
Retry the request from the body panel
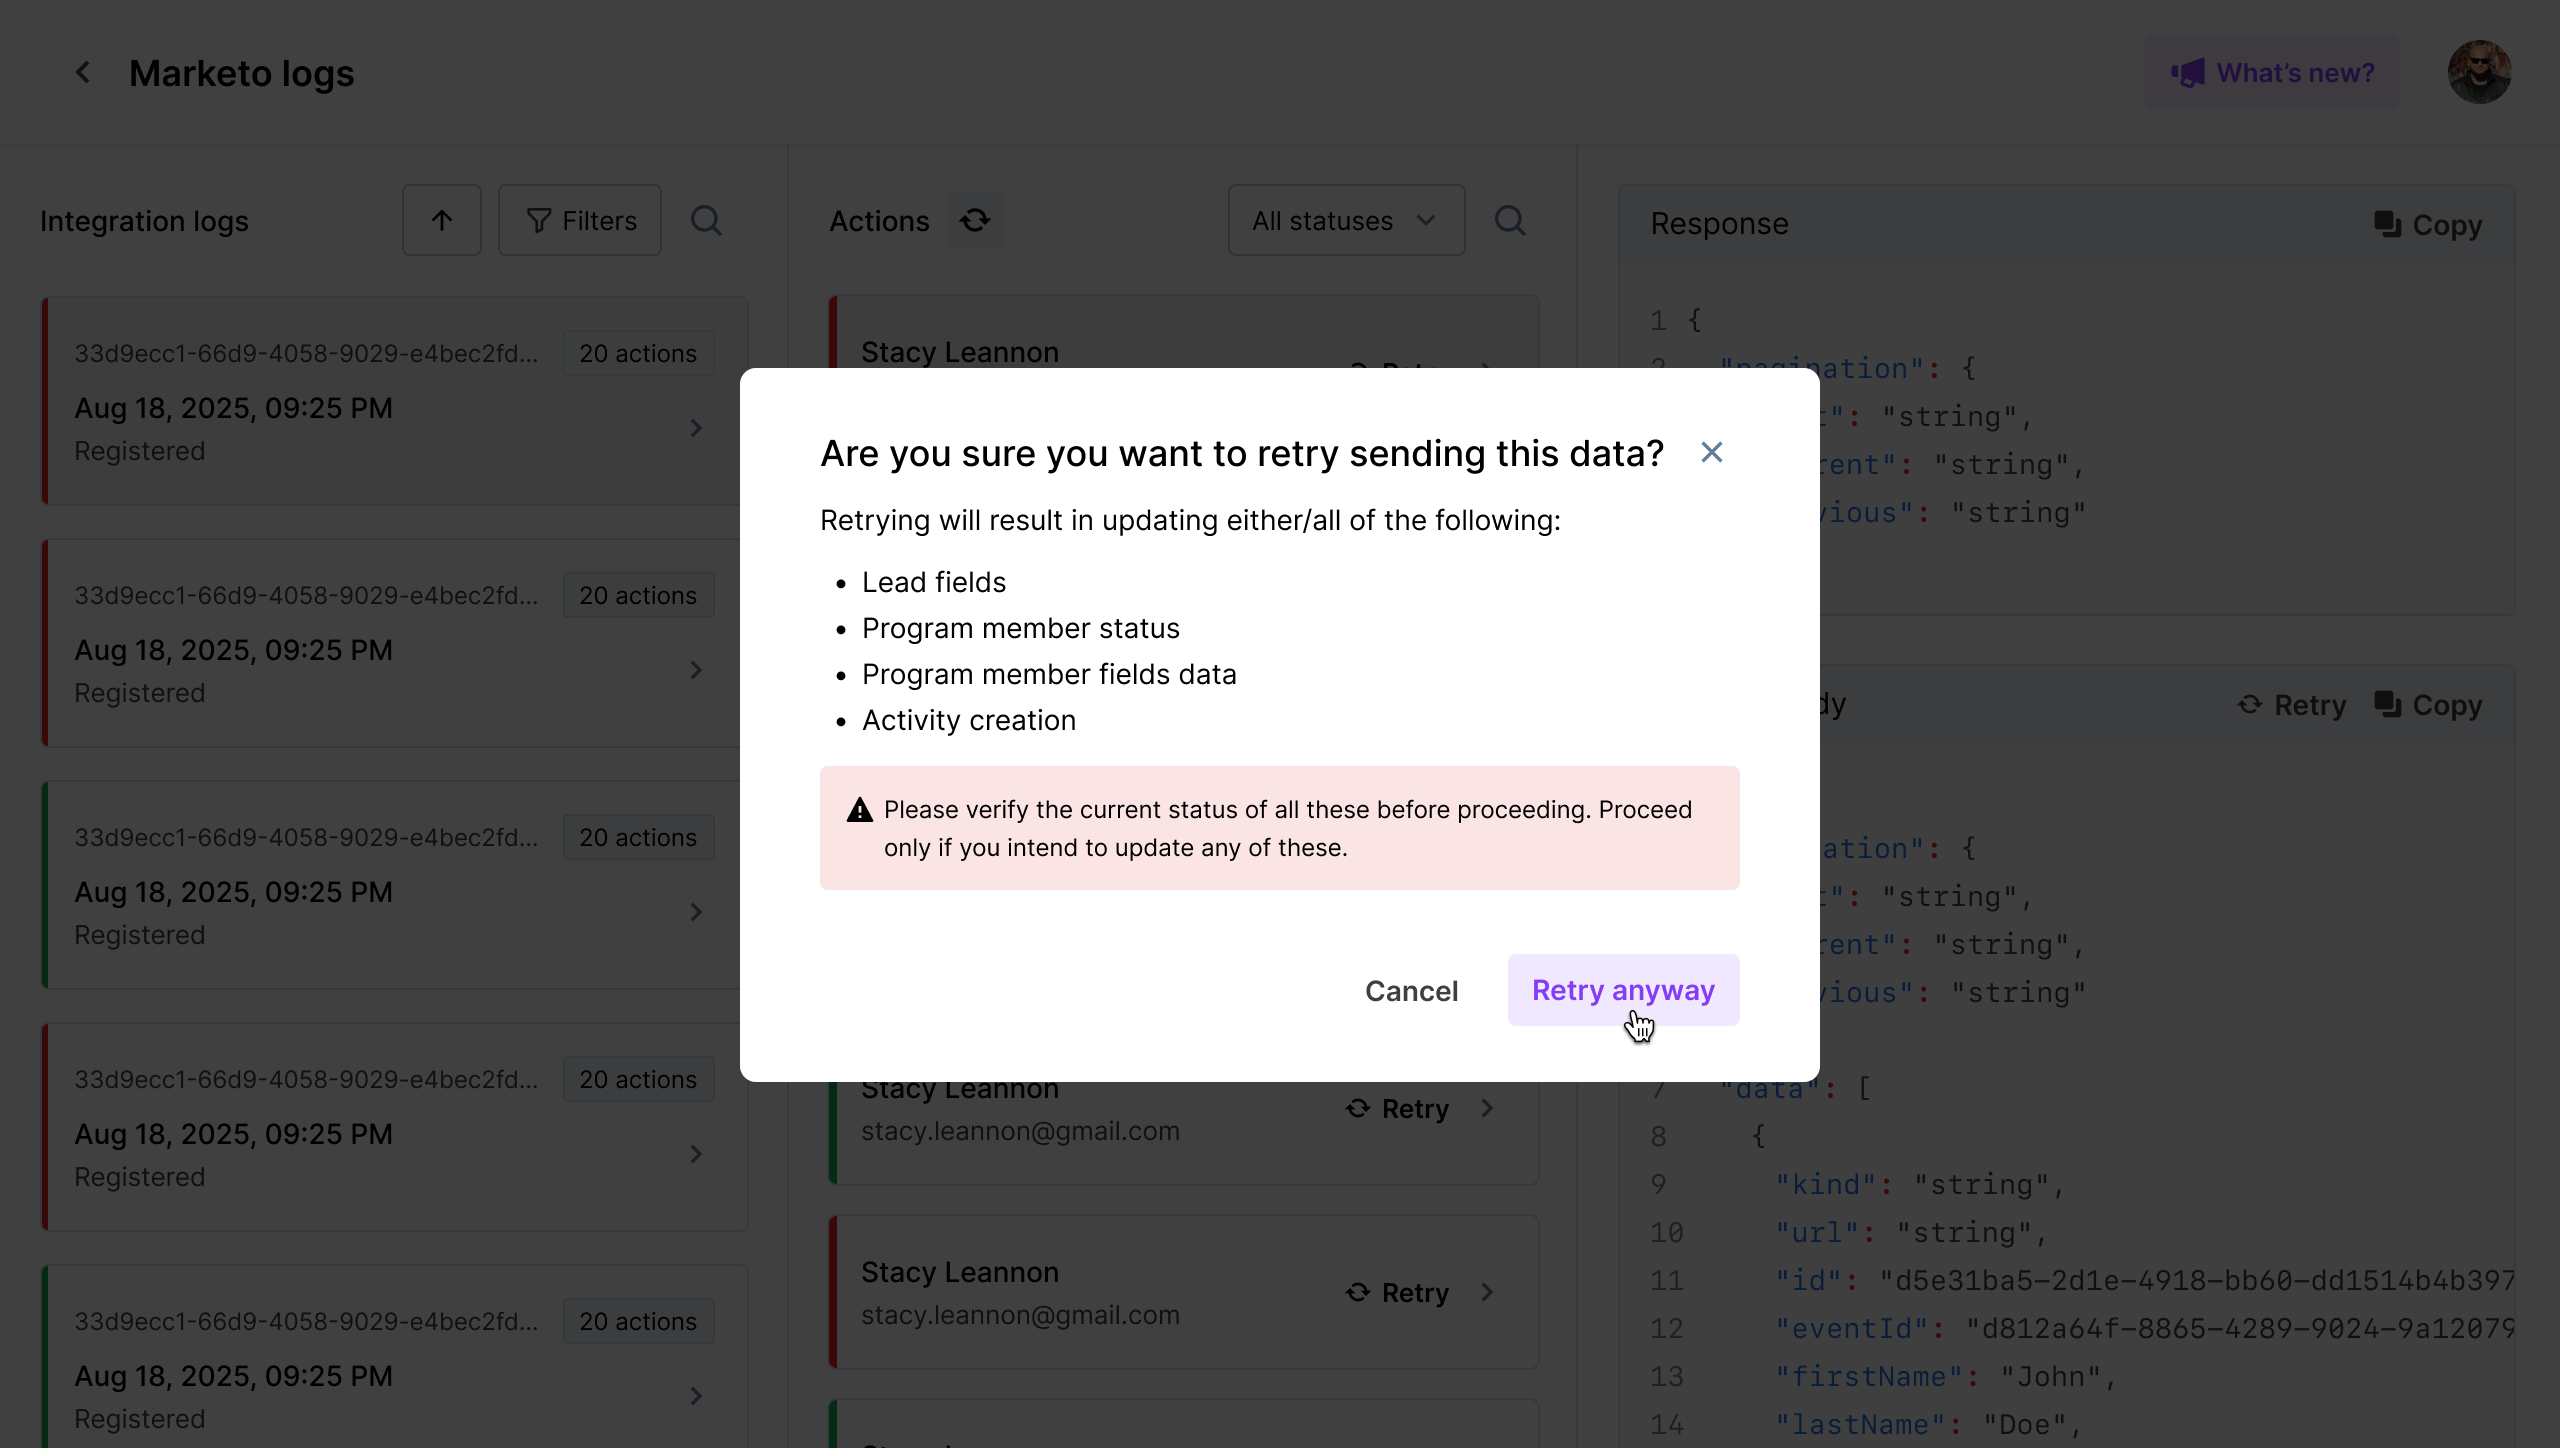click(x=2291, y=705)
